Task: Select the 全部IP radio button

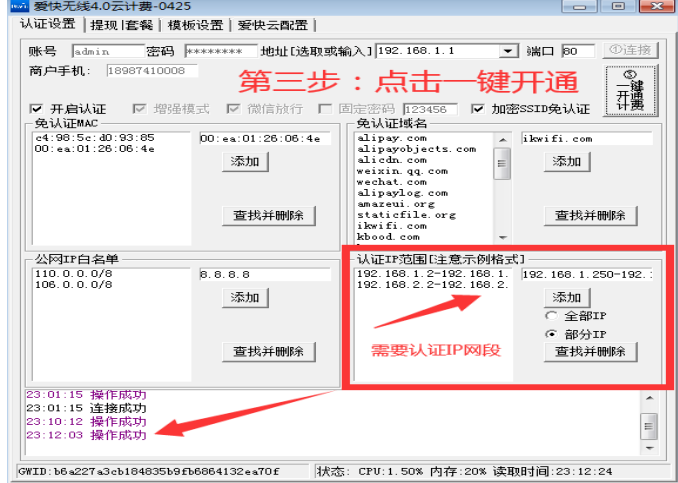Action: (551, 316)
